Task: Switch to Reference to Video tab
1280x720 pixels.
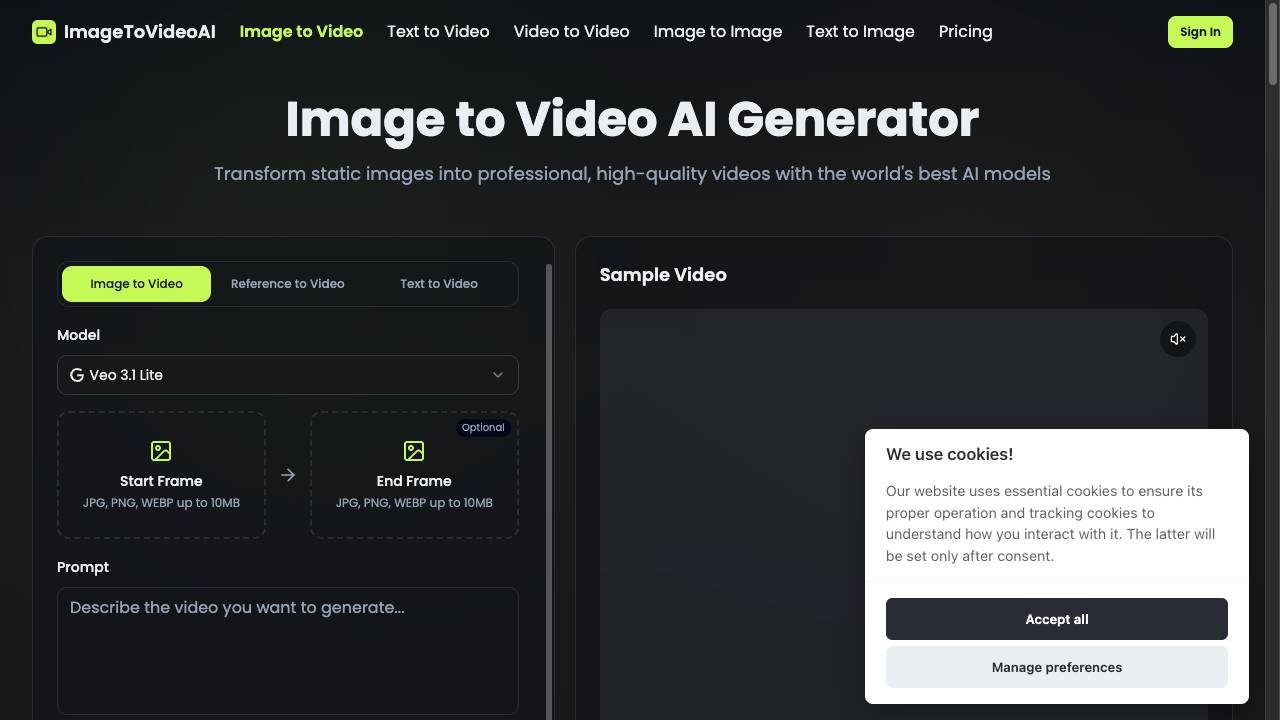Action: point(288,284)
